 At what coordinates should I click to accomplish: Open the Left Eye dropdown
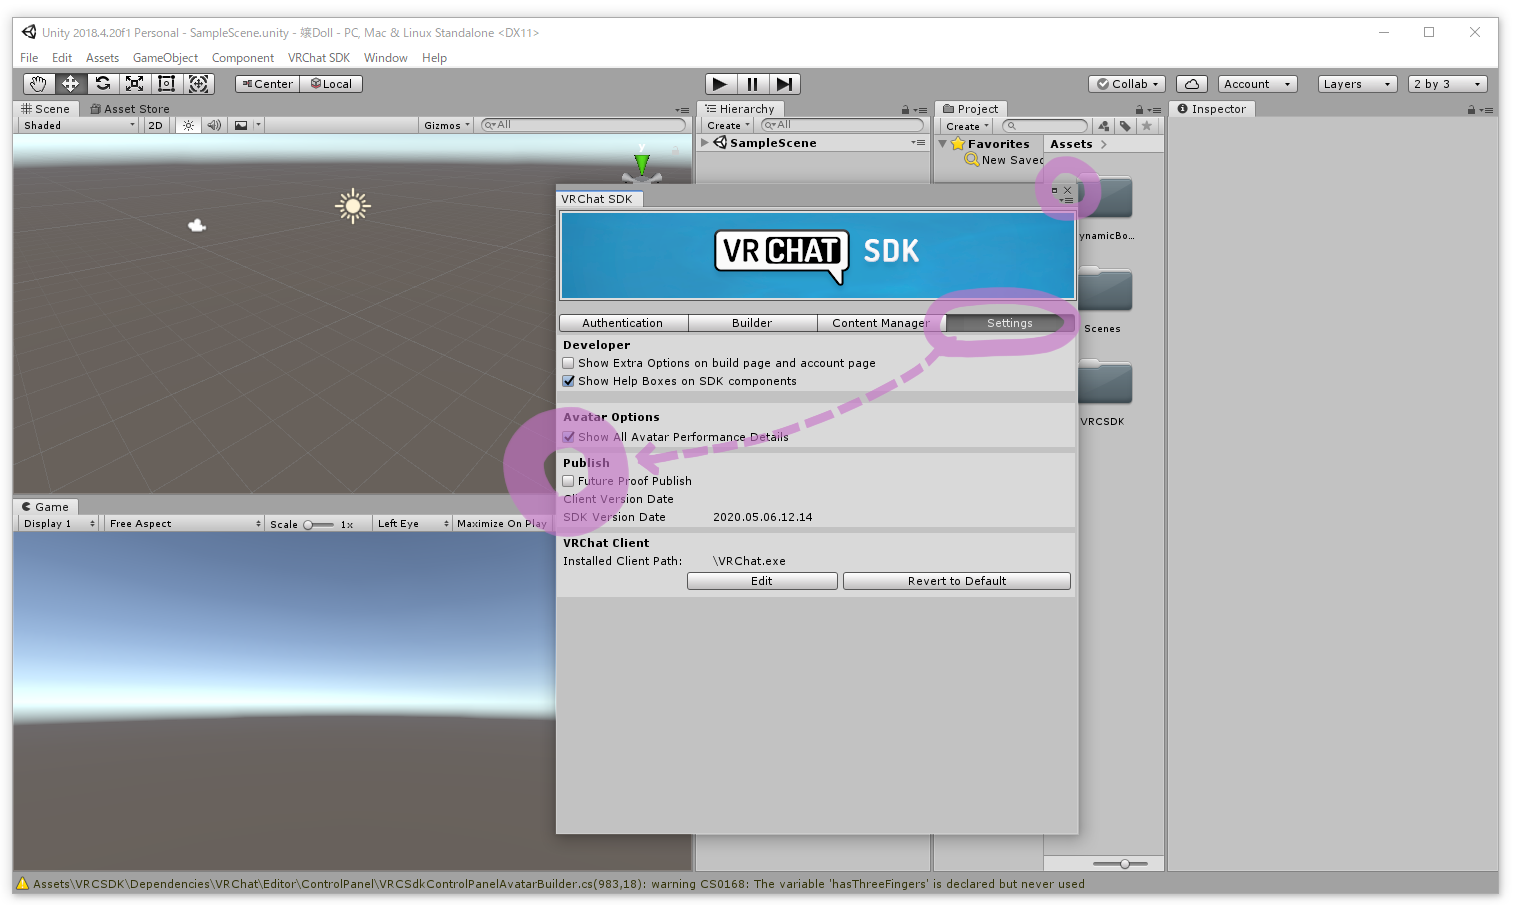click(413, 524)
